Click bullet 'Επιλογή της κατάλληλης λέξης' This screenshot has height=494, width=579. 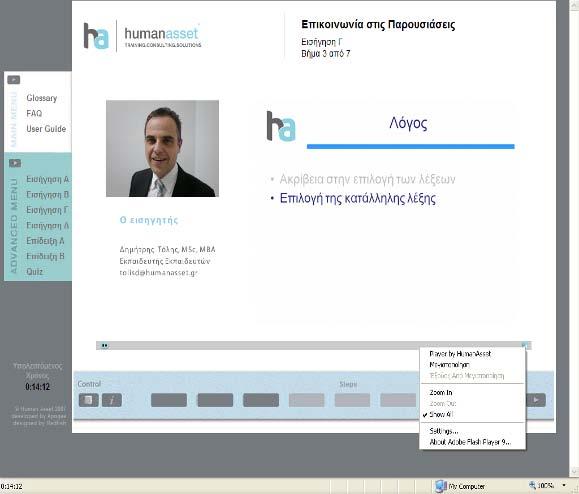coord(357,199)
